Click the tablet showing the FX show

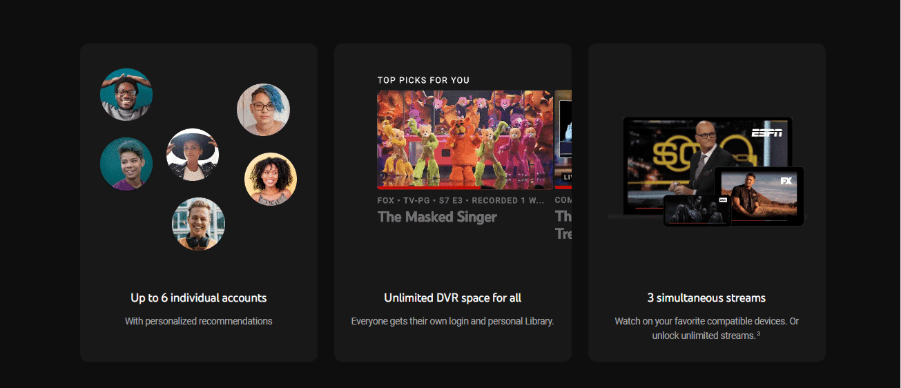759,196
